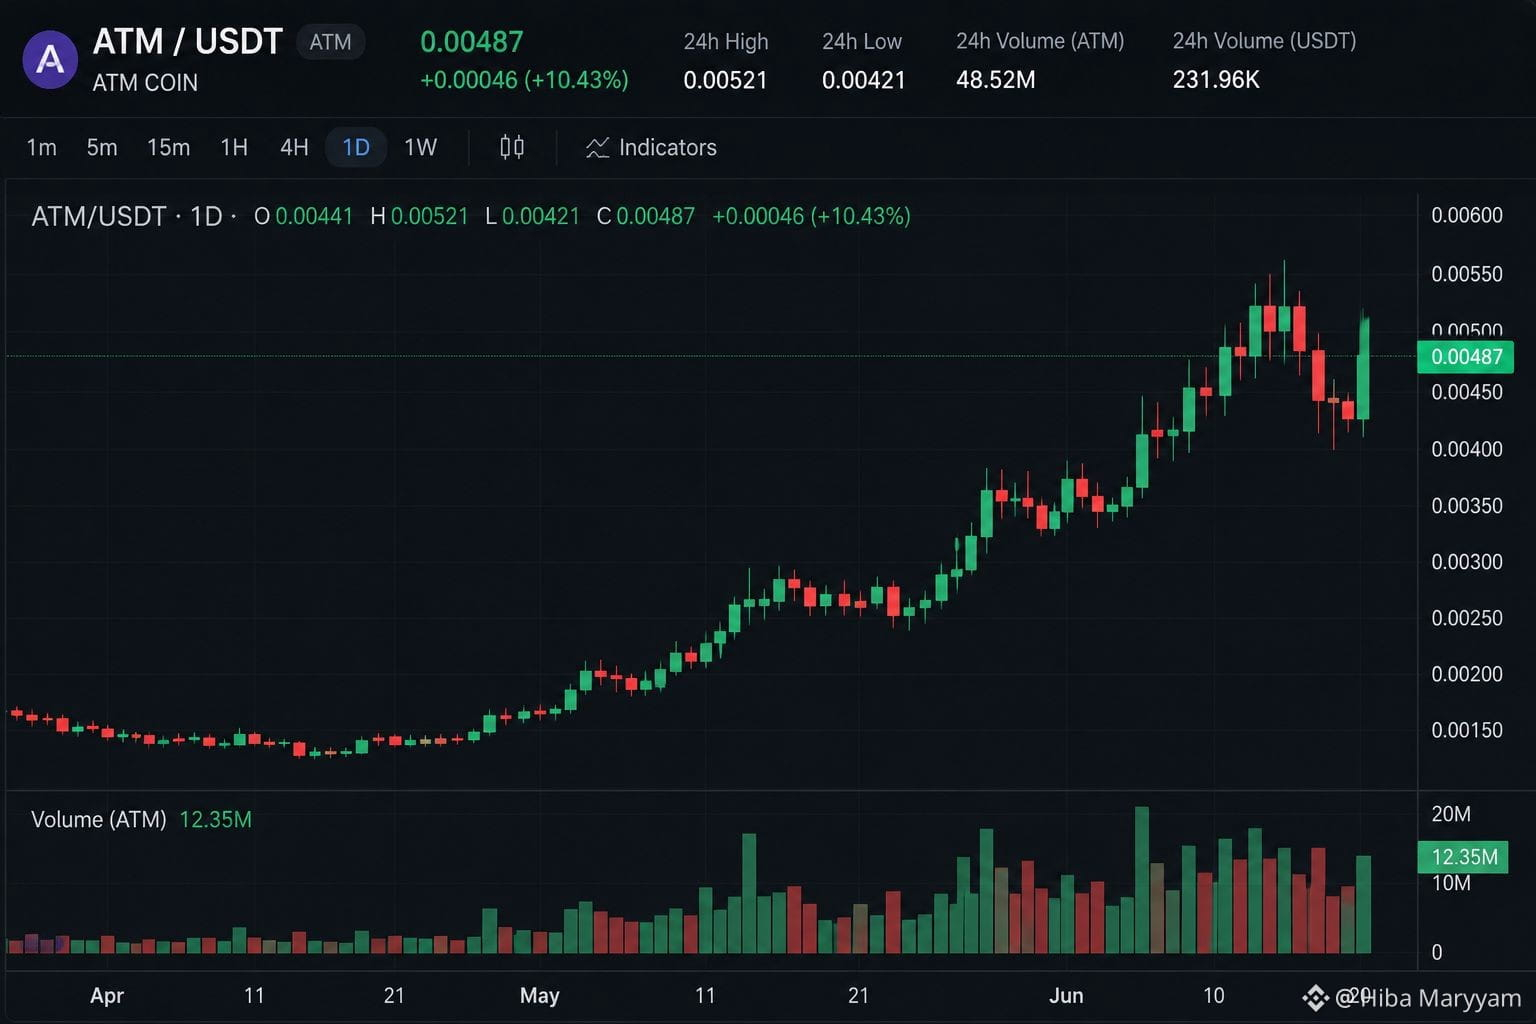Click the open value 0.00441 in legend
1536x1024 pixels.
click(314, 216)
